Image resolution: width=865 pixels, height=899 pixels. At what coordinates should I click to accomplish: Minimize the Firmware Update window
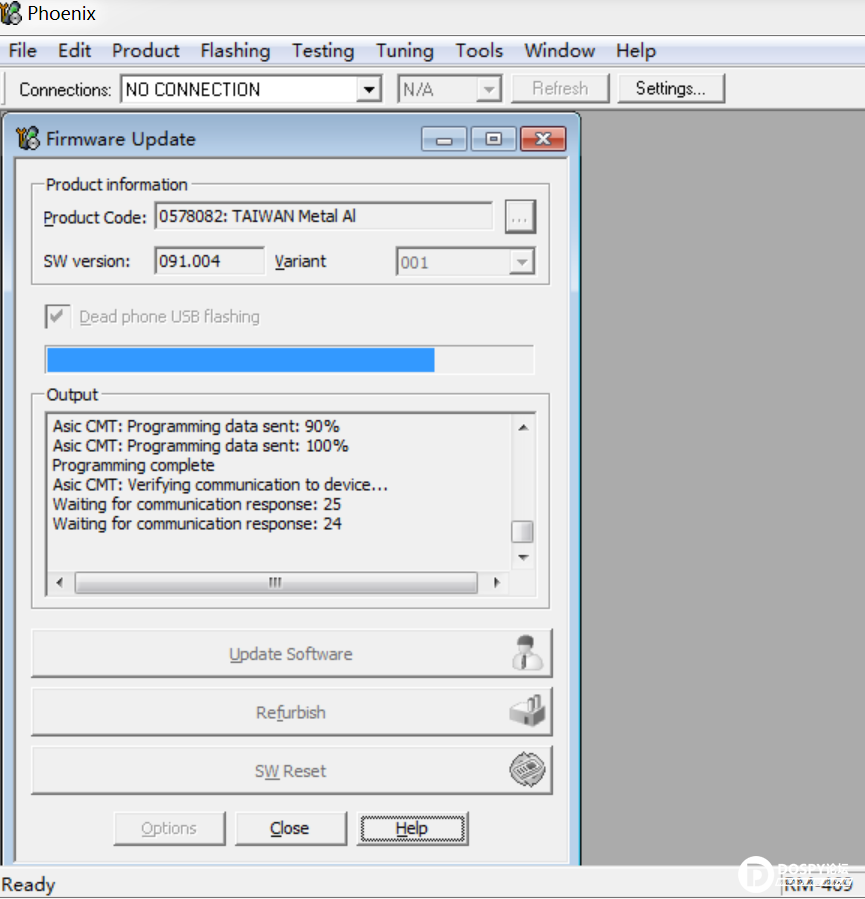coord(444,139)
